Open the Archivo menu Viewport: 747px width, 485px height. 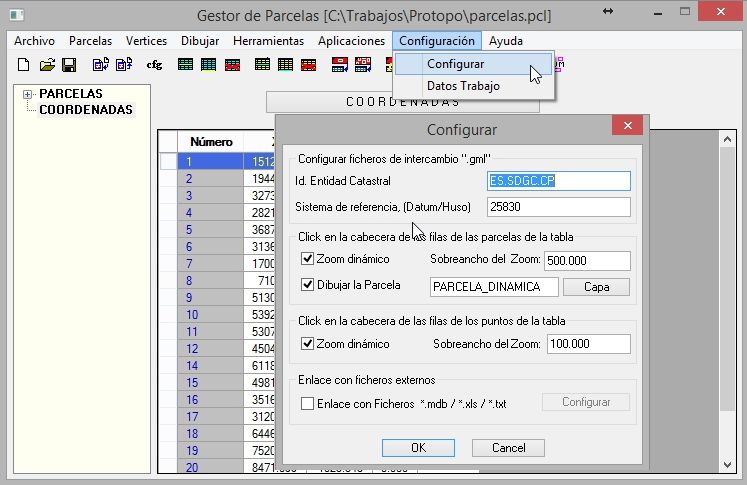(34, 41)
